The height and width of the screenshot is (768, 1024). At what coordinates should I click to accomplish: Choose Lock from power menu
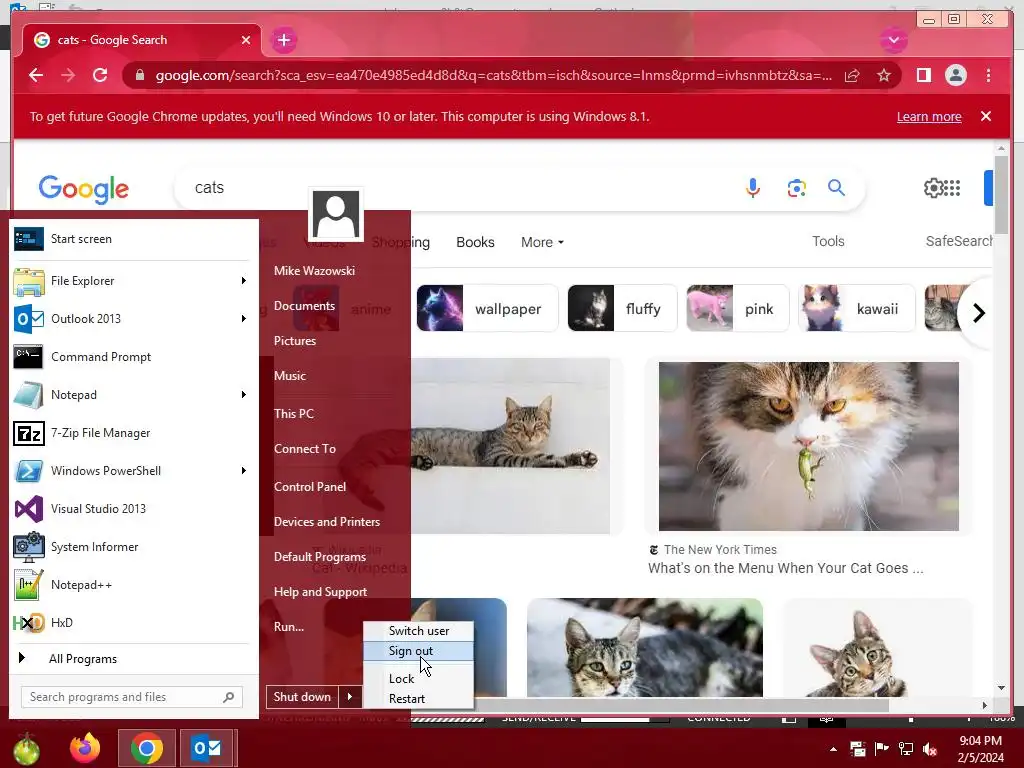419,679
